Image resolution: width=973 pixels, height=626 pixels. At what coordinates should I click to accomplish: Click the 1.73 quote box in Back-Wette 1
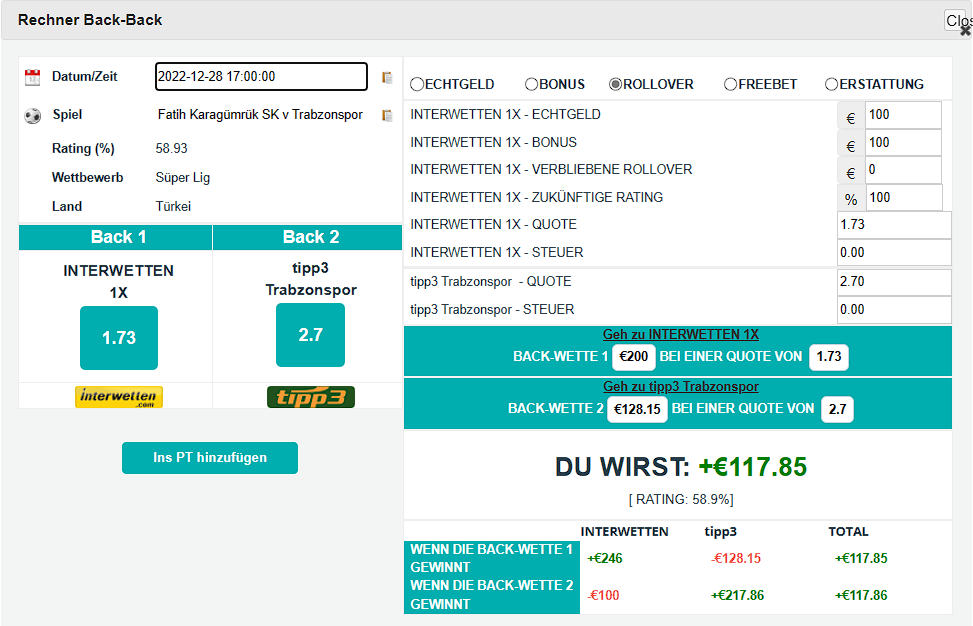829,357
